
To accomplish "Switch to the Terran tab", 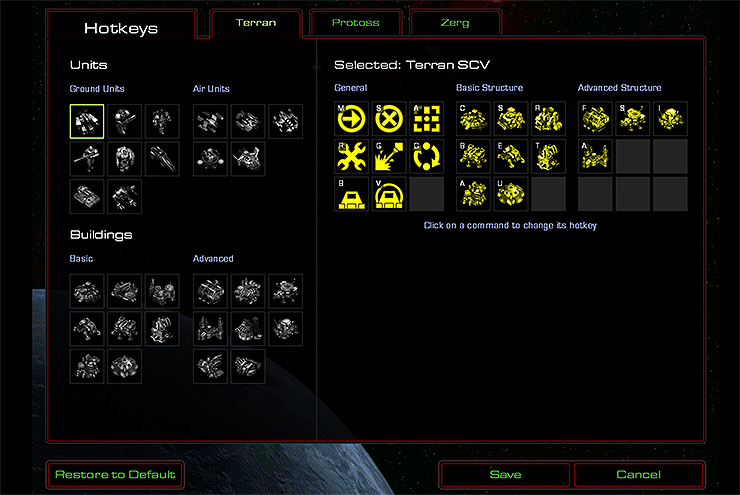I will tap(256, 23).
